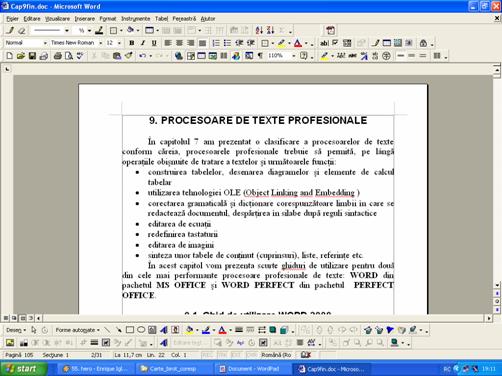Insert a text box from Drawing toolbar
Image resolution: width=502 pixels, height=376 pixels.
pyautogui.click(x=152, y=330)
